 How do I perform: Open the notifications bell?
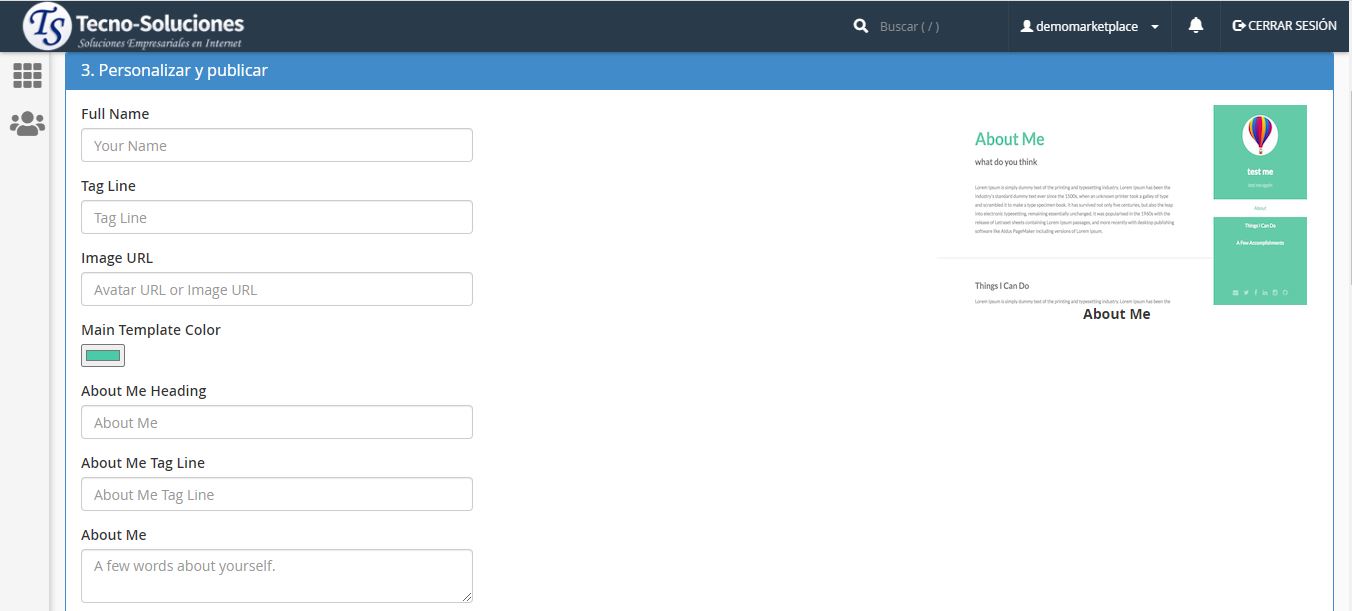pyautogui.click(x=1195, y=26)
